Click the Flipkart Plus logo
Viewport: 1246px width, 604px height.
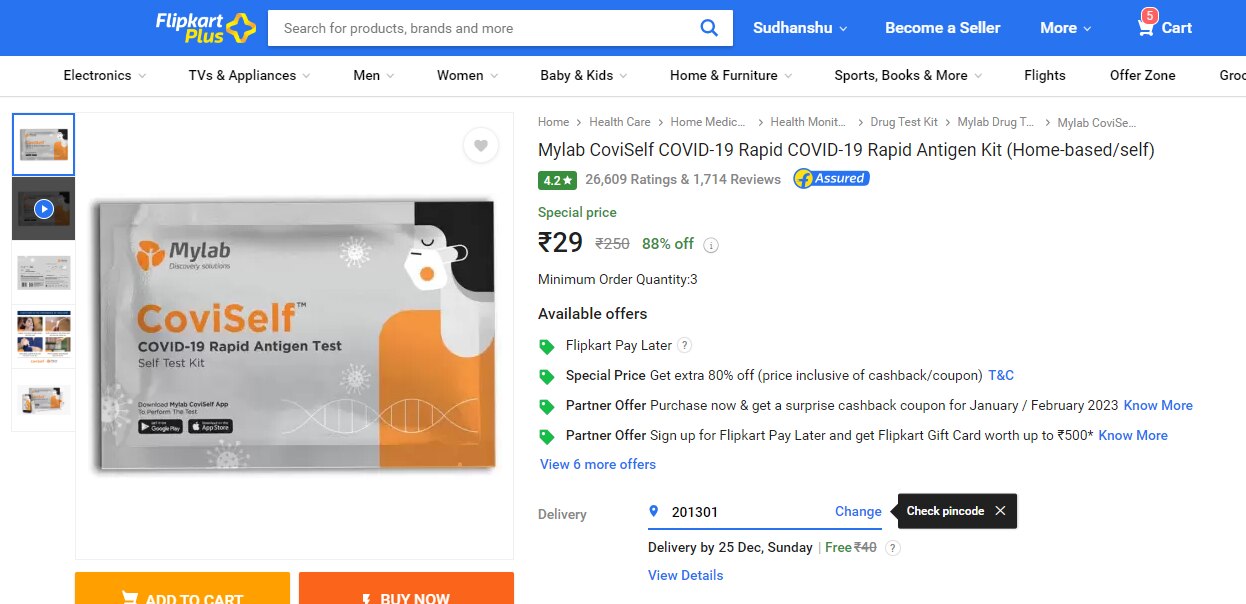(205, 27)
